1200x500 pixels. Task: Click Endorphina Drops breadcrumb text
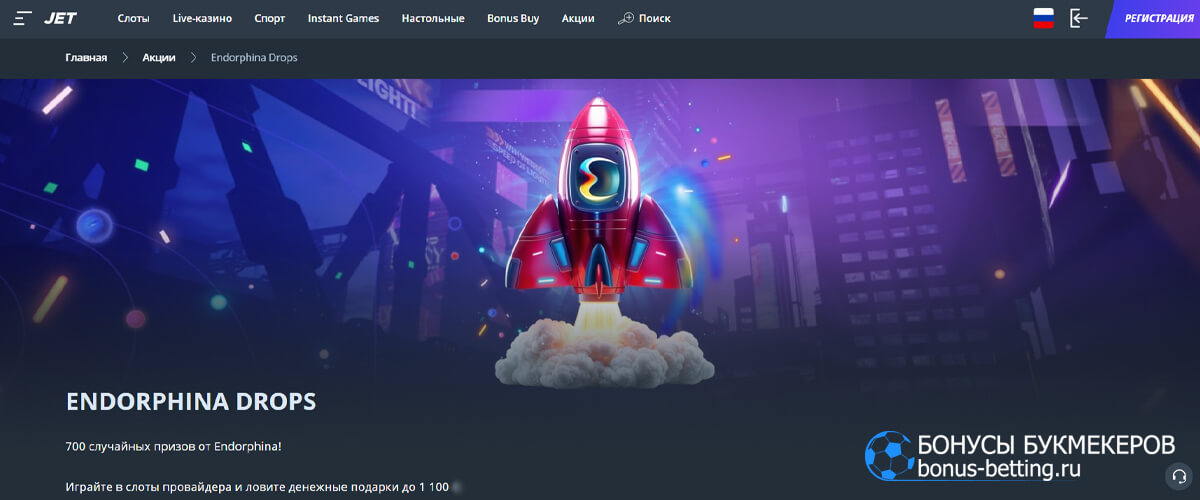254,57
